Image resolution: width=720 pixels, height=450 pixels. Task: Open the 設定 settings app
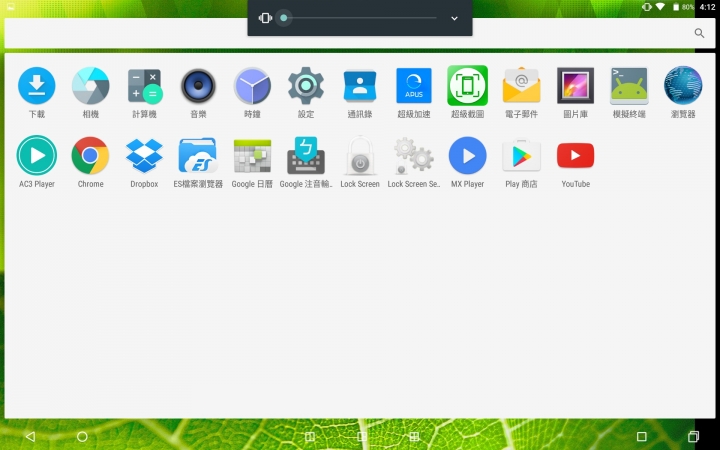coord(306,86)
